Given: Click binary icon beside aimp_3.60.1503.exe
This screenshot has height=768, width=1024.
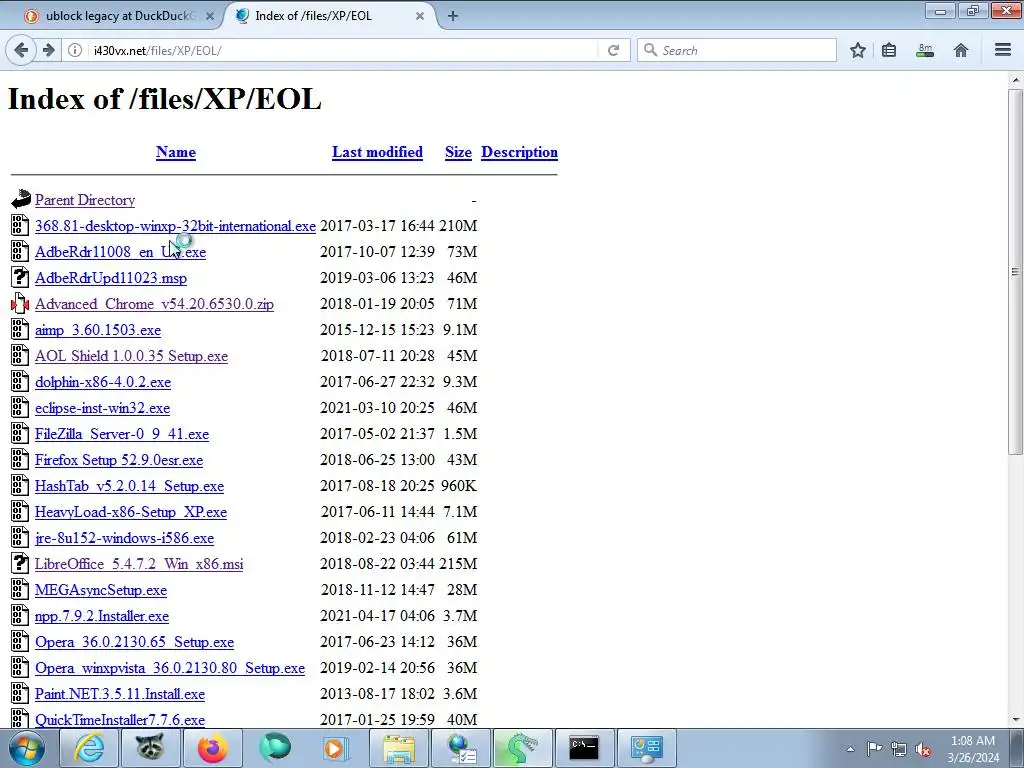Looking at the screenshot, I should click(20, 329).
